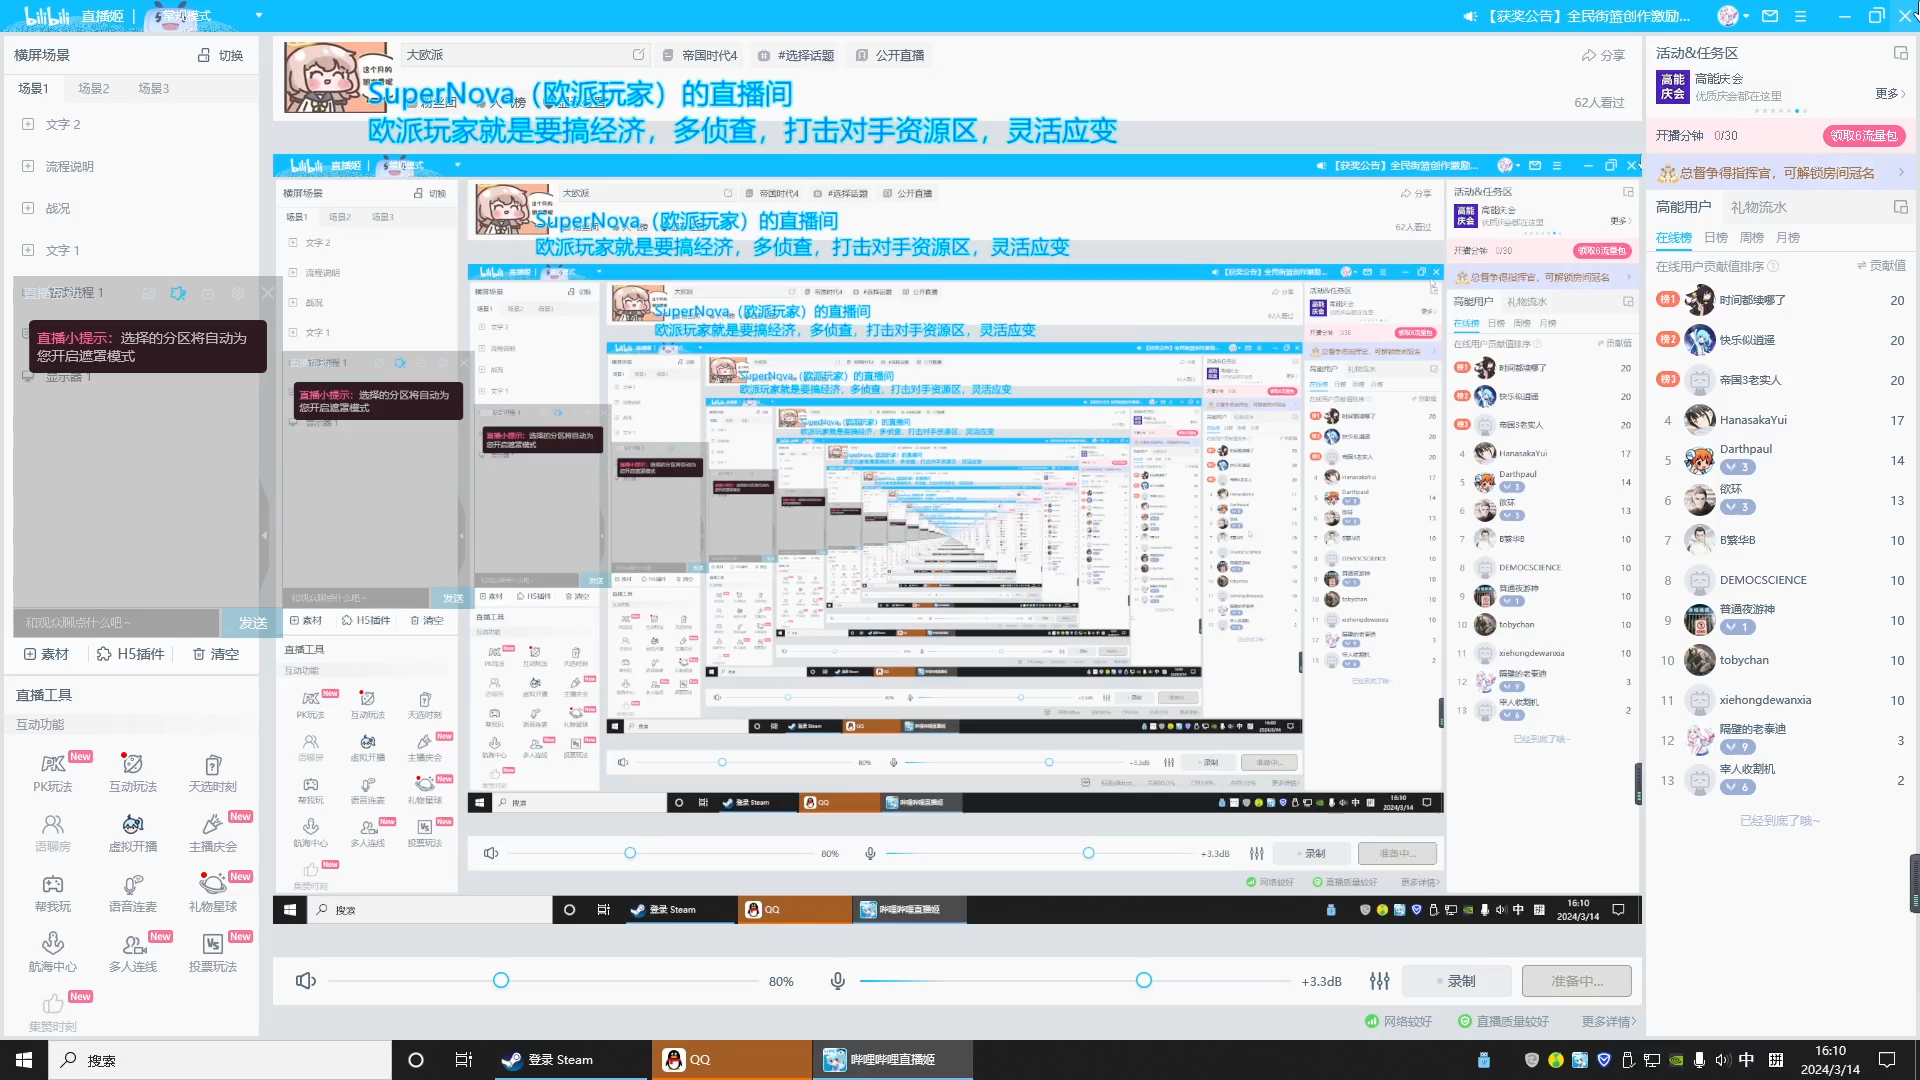
Task: Select the 月榜 ranking tab
Action: pyautogui.click(x=1788, y=237)
